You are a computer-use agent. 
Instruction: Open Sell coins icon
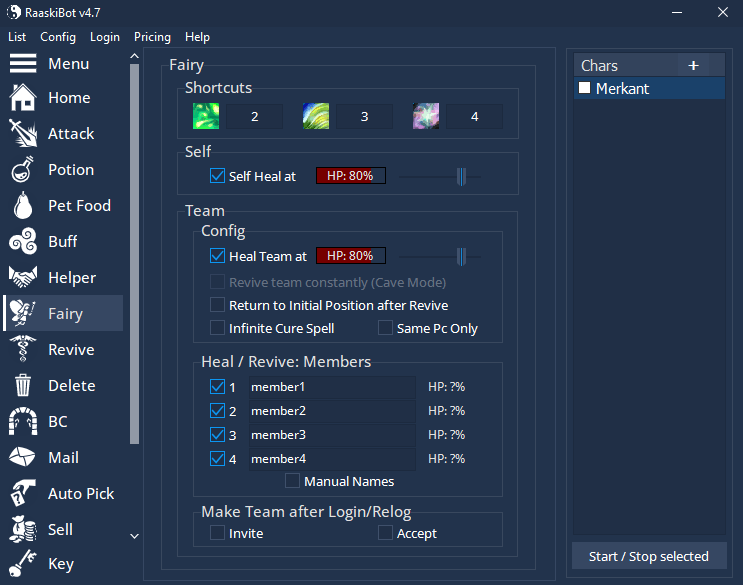[23, 530]
